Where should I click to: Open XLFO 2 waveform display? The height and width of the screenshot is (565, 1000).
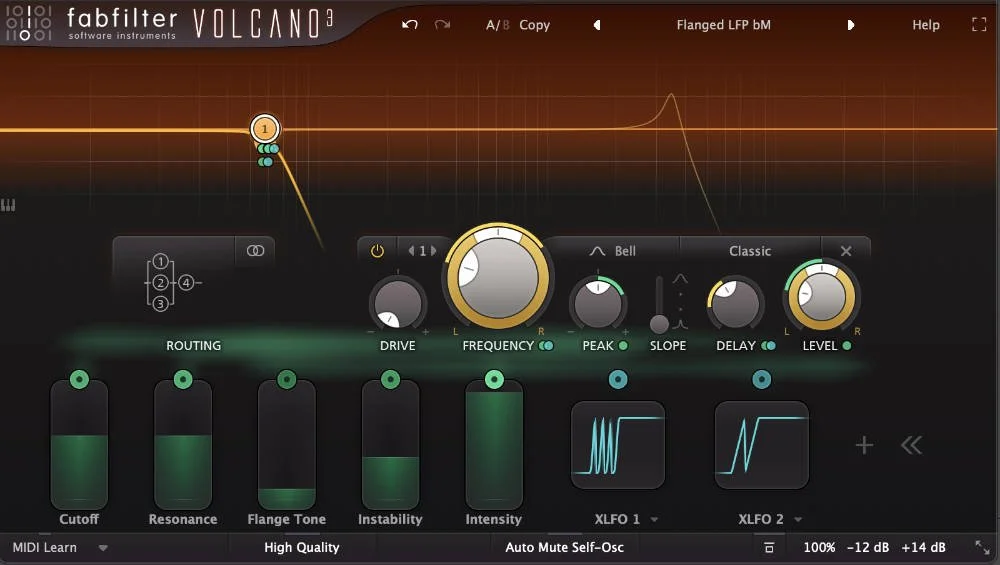(761, 445)
